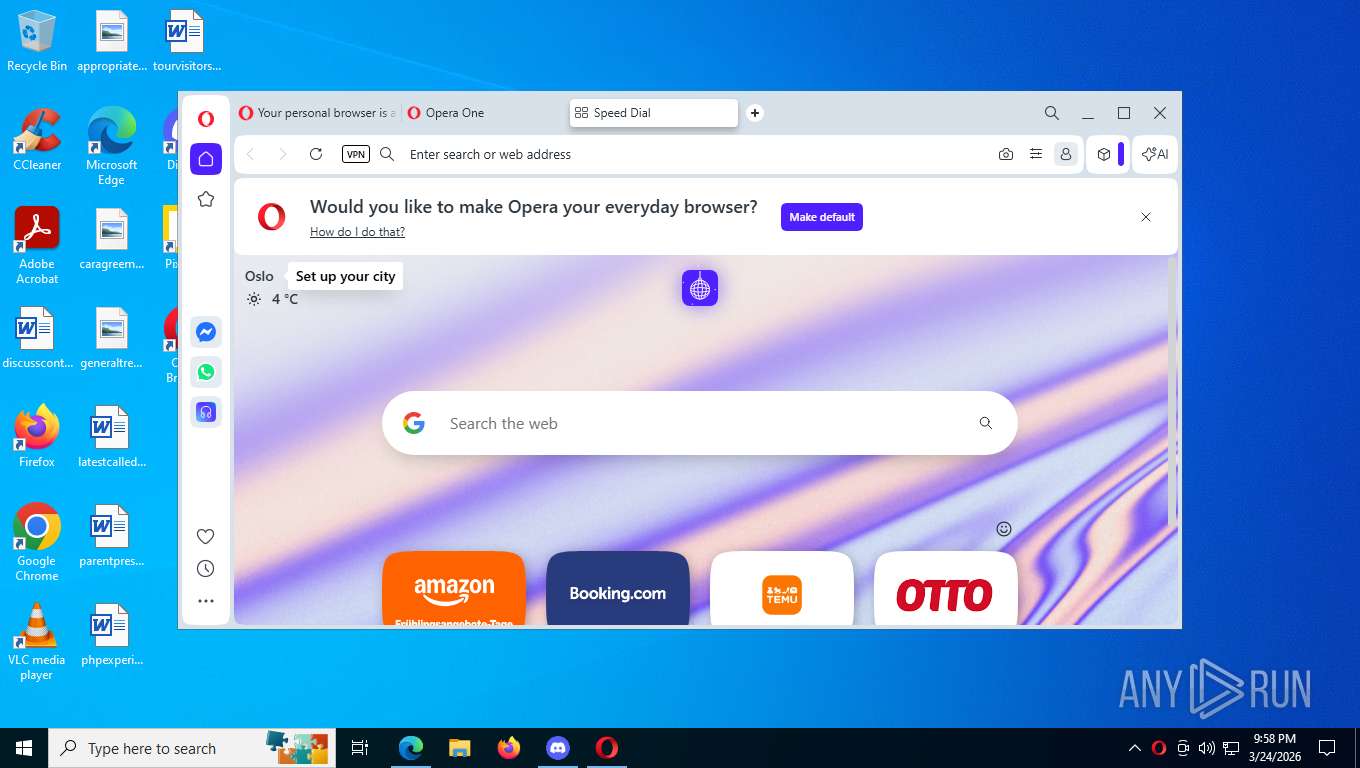Screen dimensions: 1360x768
Task: Open the 'How do I do that?' link
Action: (x=357, y=232)
